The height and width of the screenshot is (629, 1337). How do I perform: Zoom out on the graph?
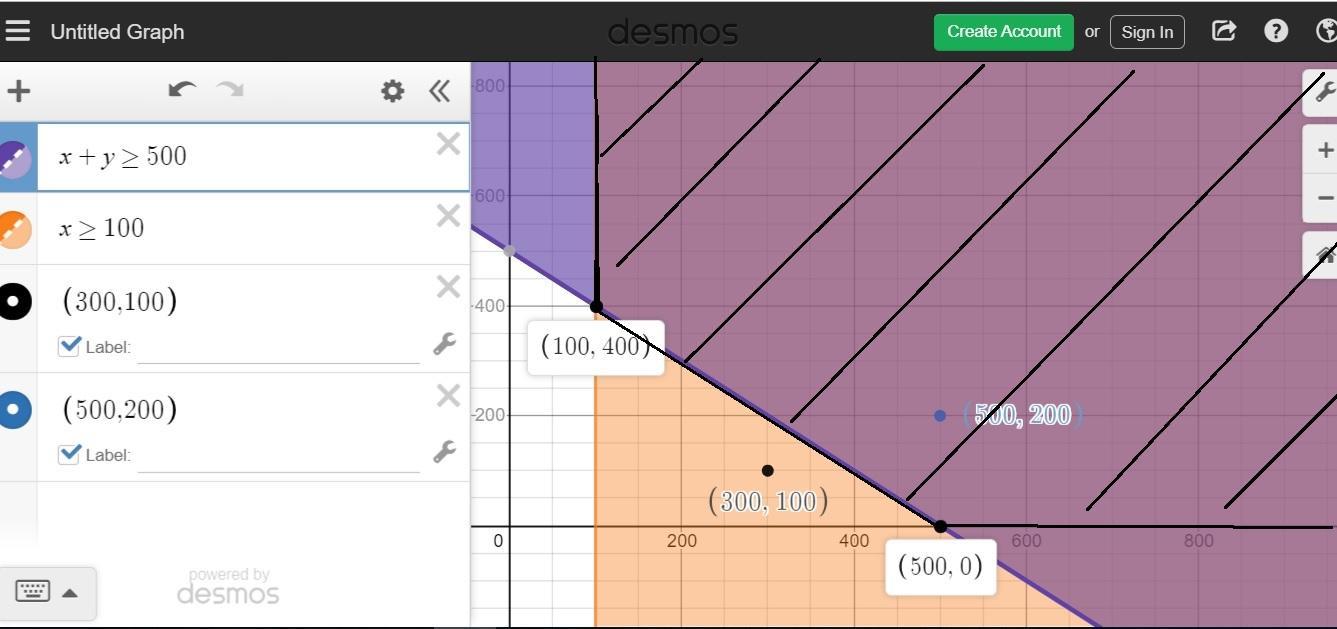point(1323,197)
